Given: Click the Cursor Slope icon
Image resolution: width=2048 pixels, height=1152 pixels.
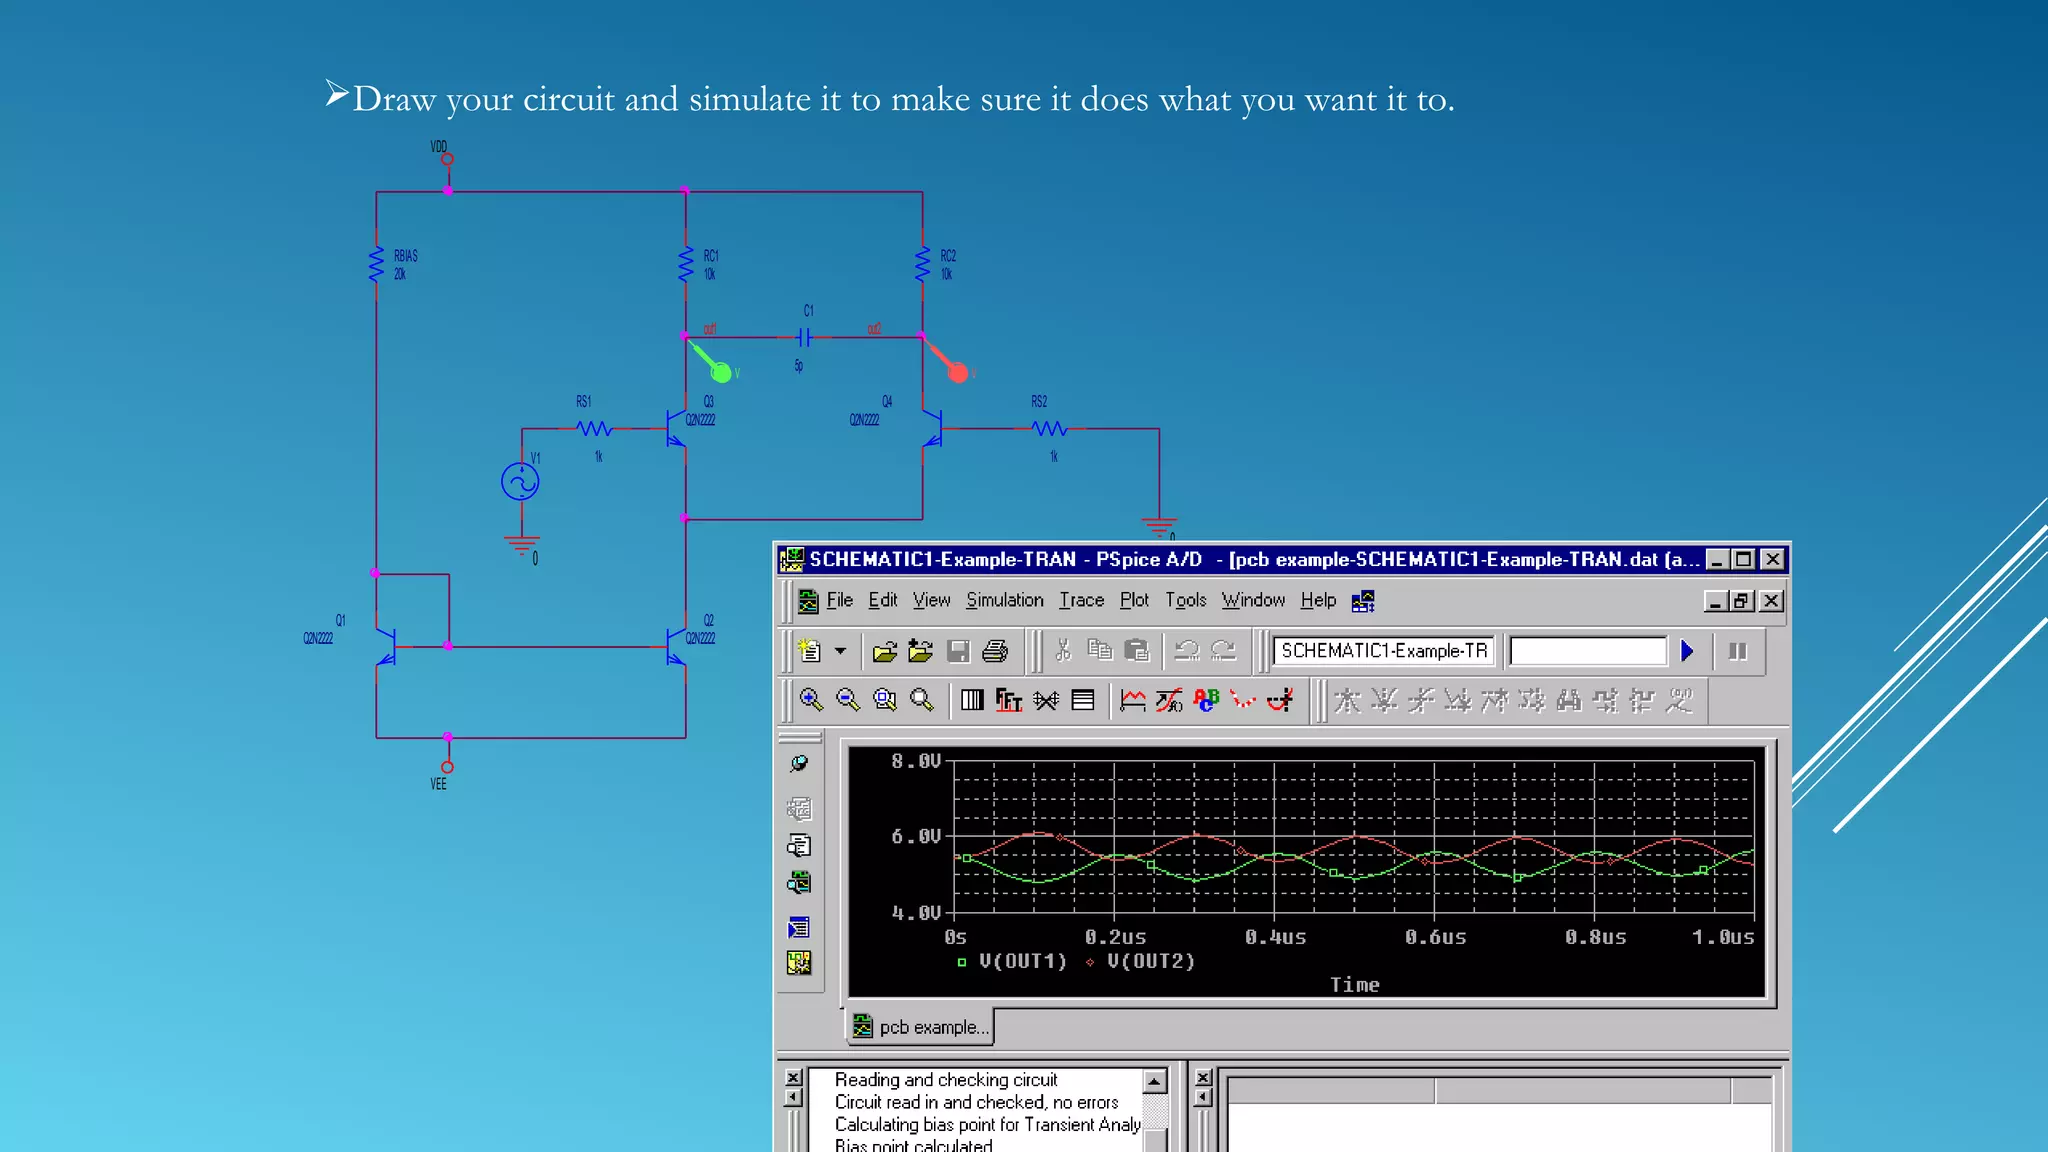Looking at the screenshot, I should pyautogui.click(x=1421, y=700).
